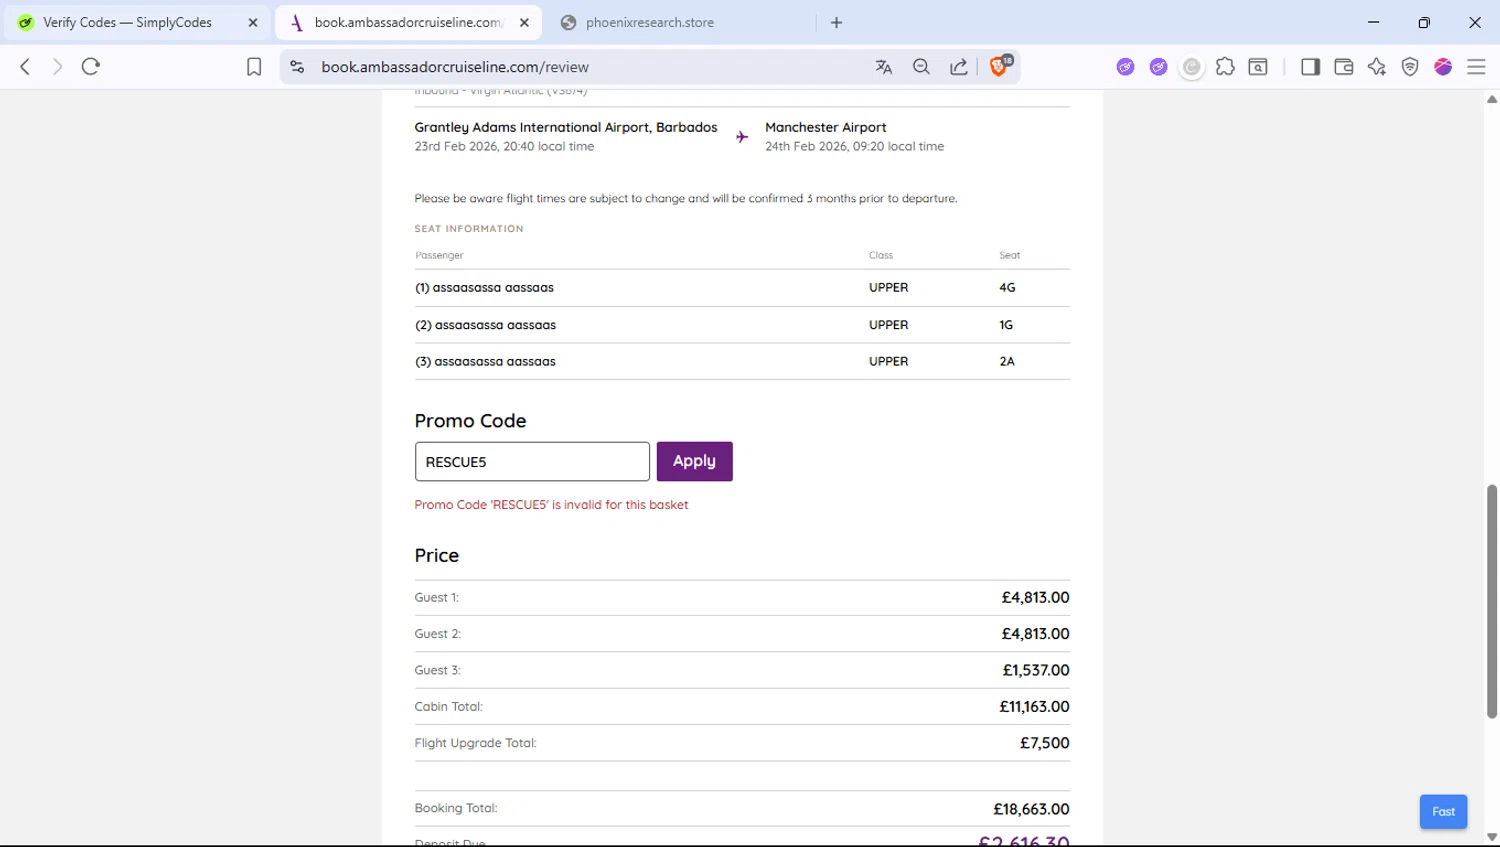Click the second purple extension icon
The height and width of the screenshot is (847, 1500).
pyautogui.click(x=1159, y=67)
